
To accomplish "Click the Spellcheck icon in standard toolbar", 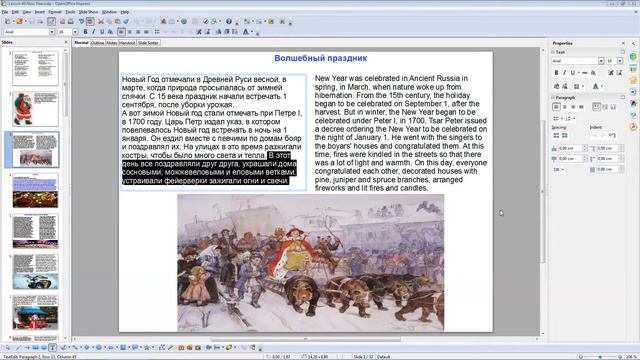I will click(x=81, y=21).
